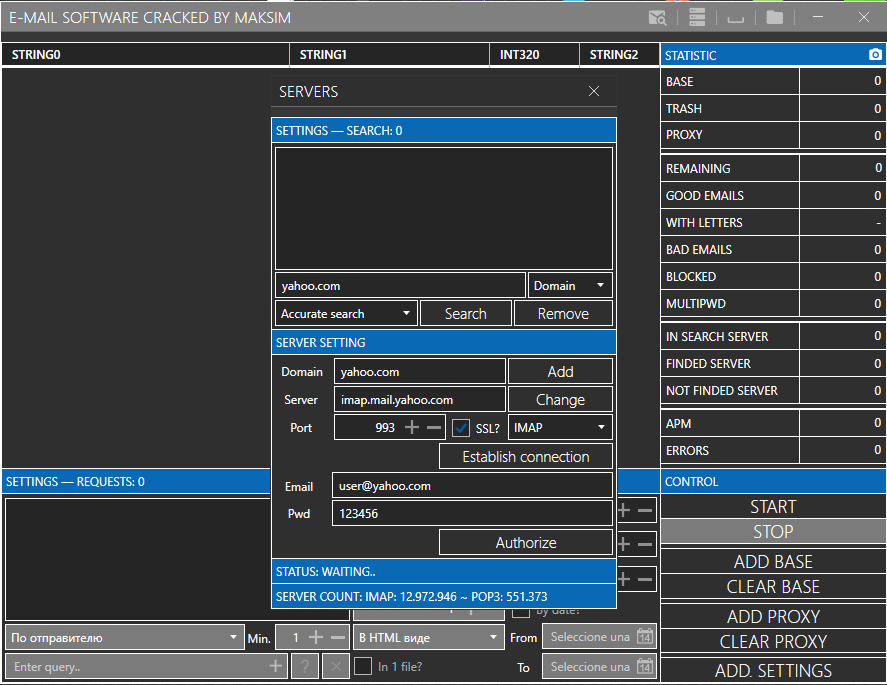This screenshot has height=685, width=887.
Task: Expand the Accurate search dropdown
Action: tap(346, 313)
